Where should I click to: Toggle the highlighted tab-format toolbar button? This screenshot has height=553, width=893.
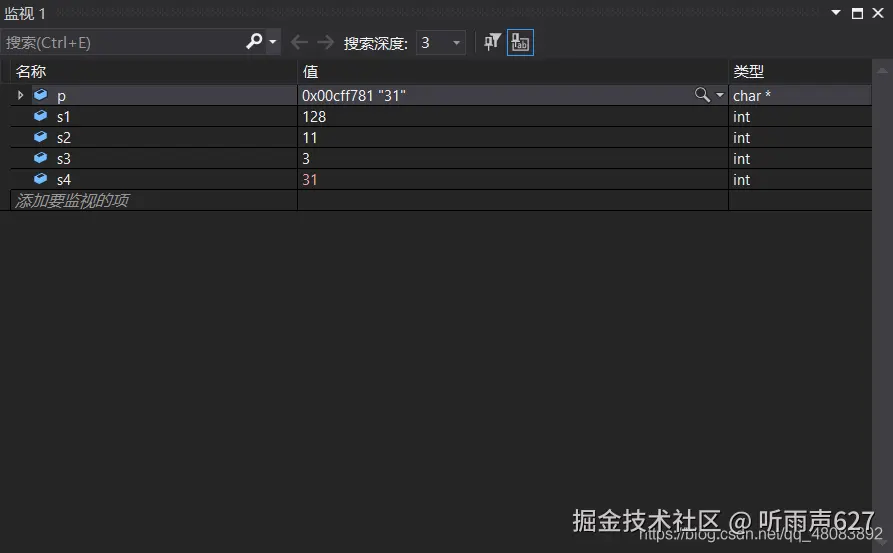(520, 42)
